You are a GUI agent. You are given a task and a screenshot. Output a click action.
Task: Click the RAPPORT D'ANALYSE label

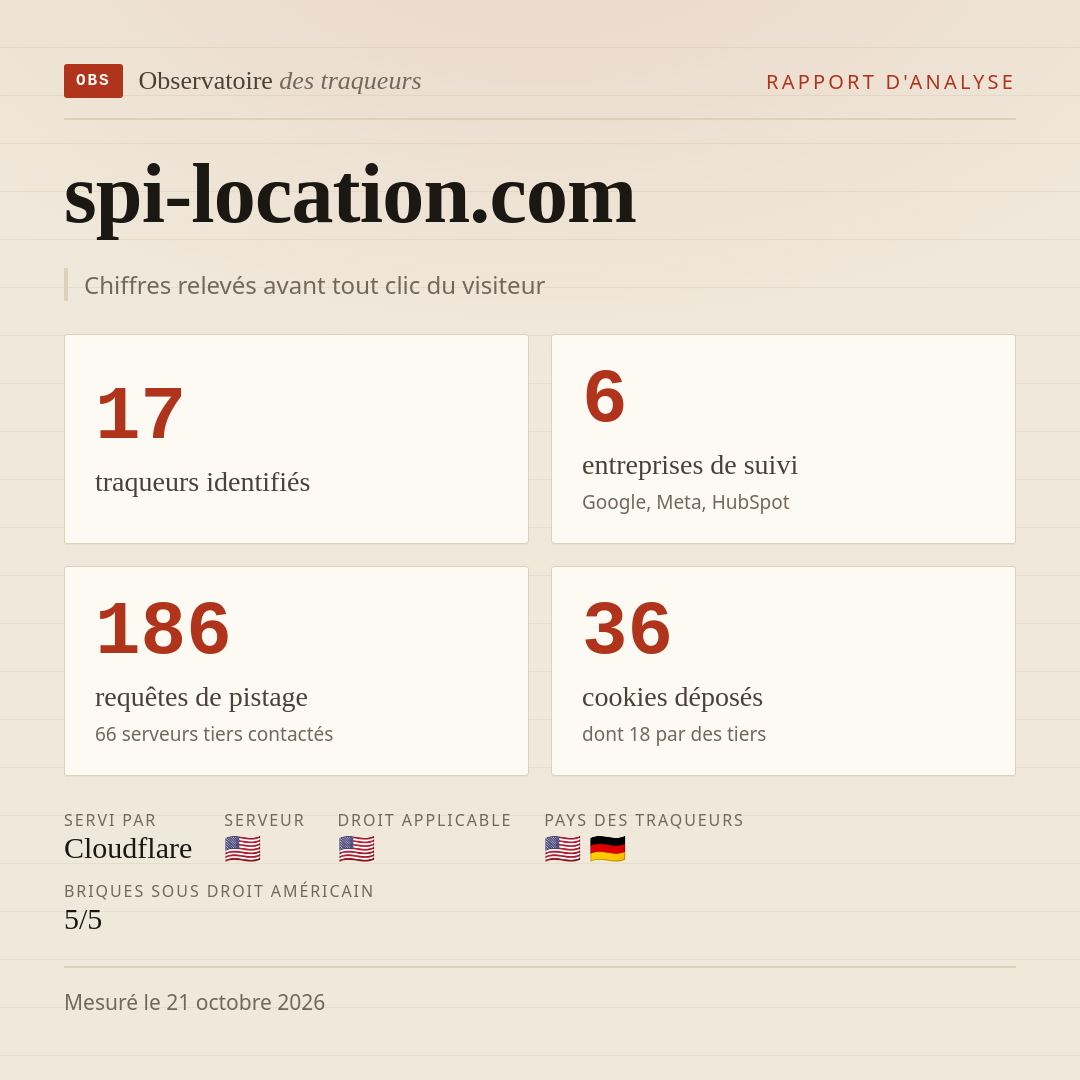(x=891, y=82)
